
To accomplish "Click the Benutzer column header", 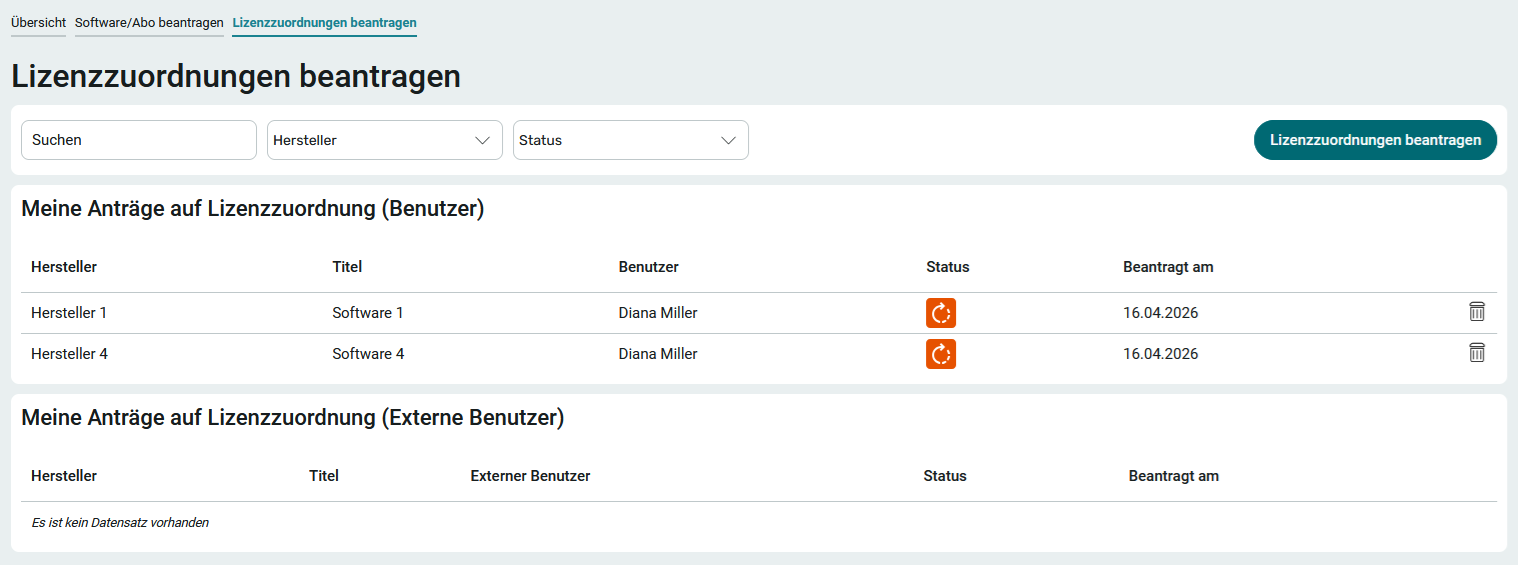I will 648,267.
